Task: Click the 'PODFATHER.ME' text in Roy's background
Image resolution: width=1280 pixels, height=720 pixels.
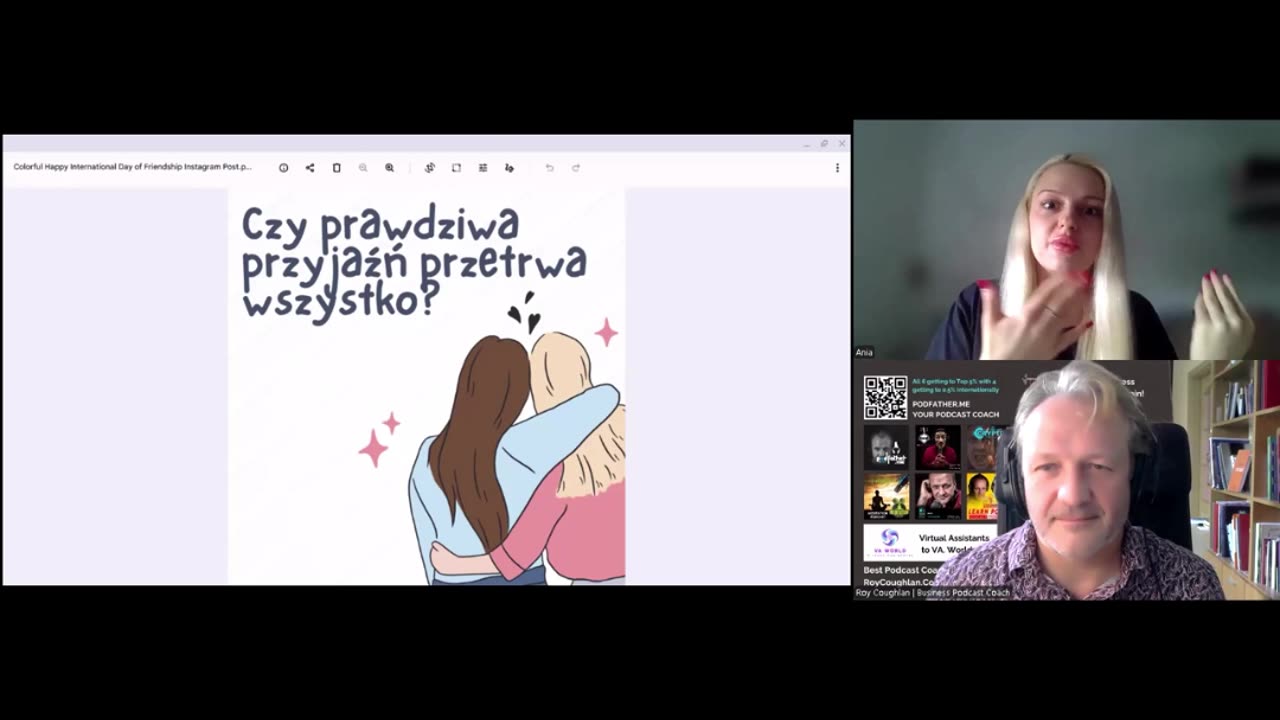Action: [x=941, y=404]
